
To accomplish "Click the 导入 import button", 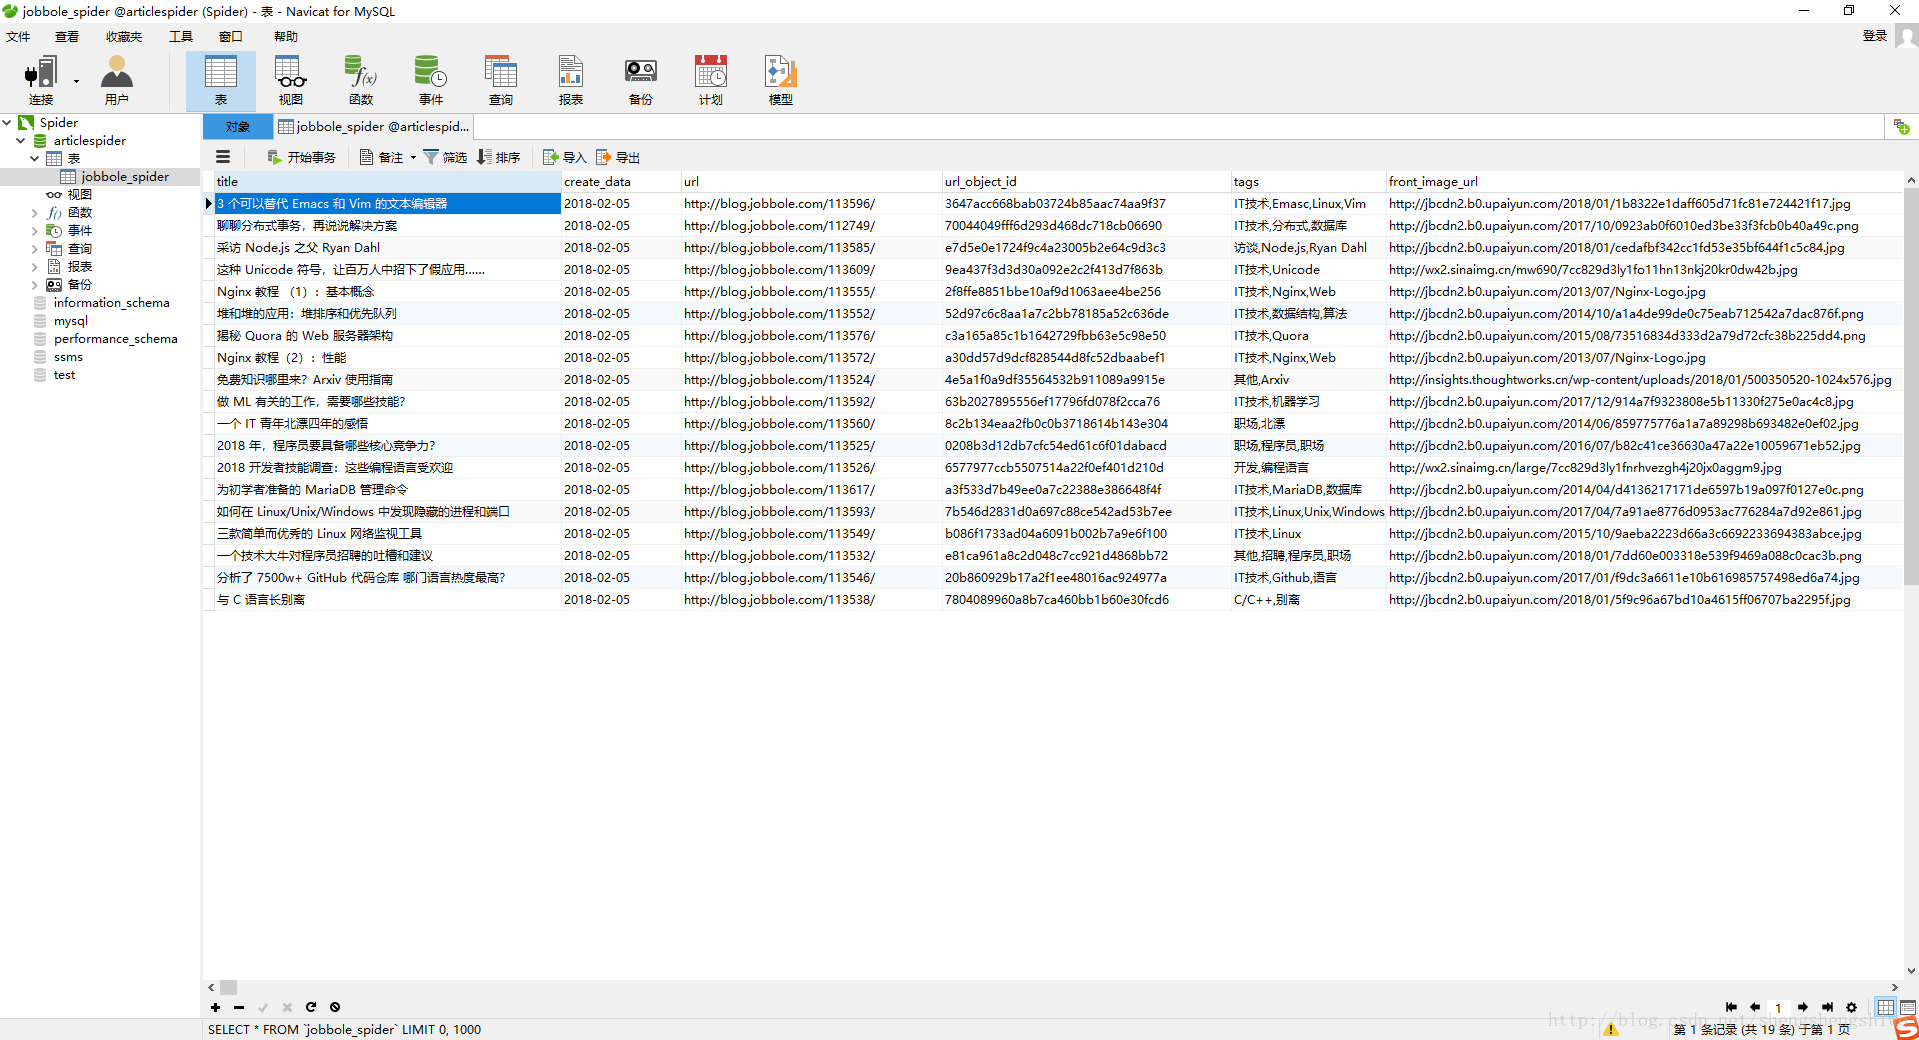I will pos(564,157).
